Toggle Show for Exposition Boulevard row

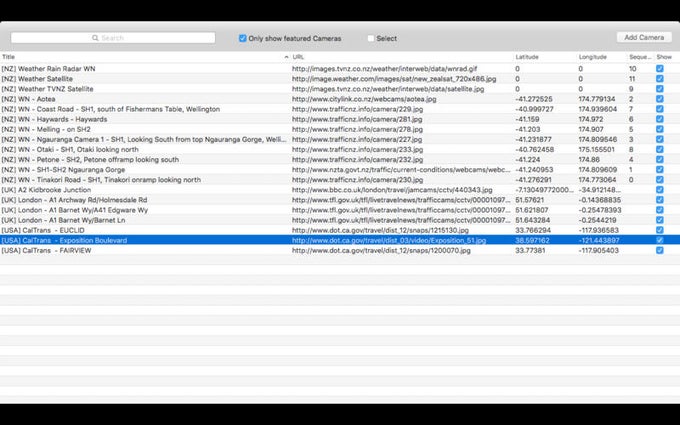(660, 240)
